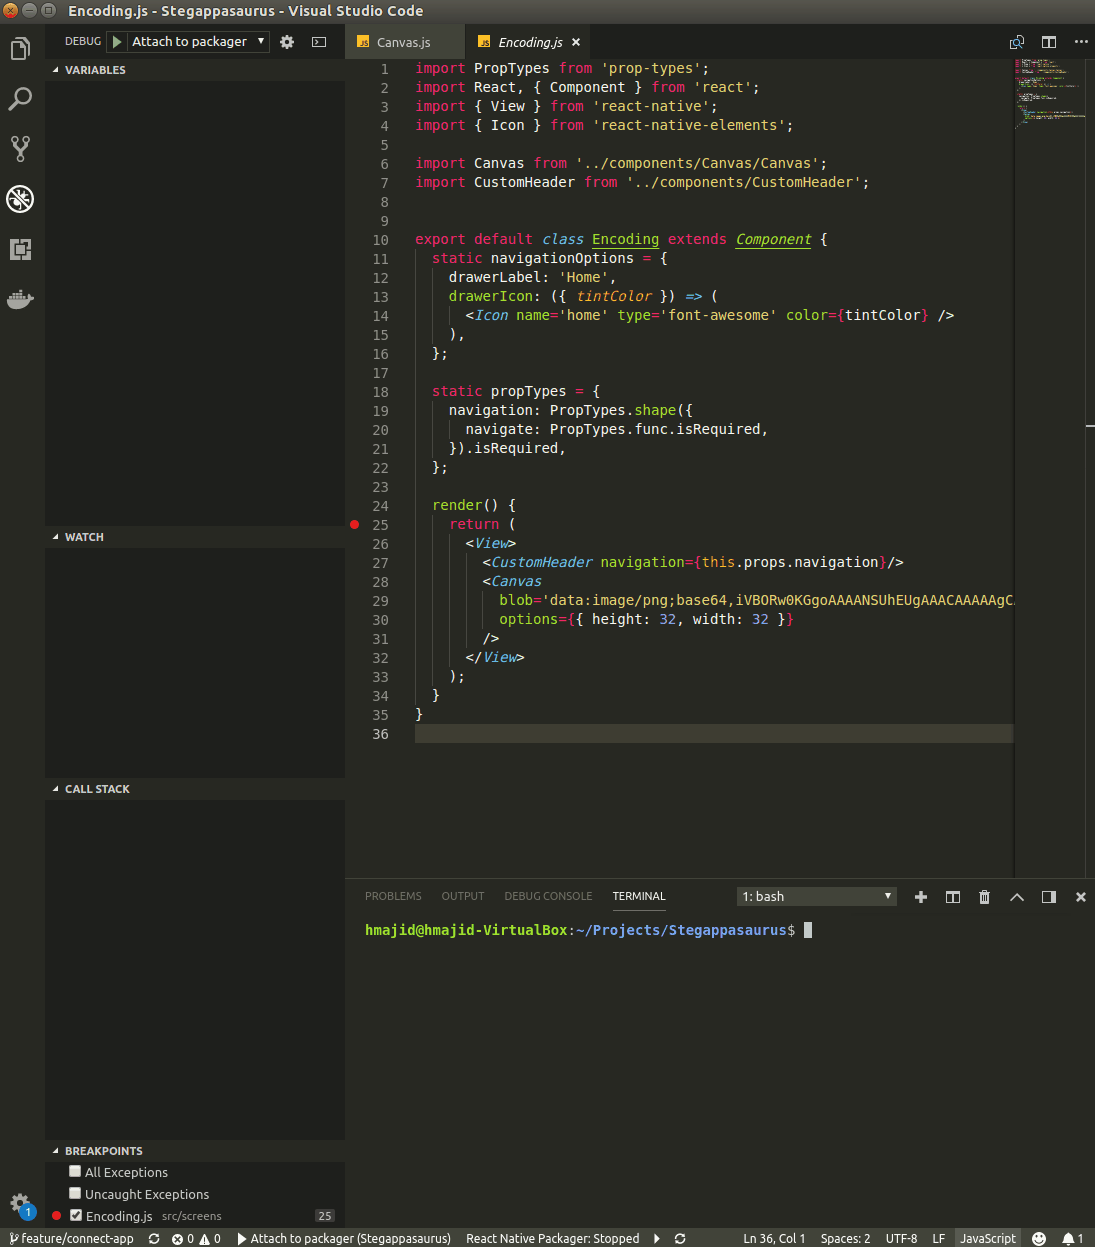Close the Encoding.js tab
Screen dimensions: 1095x1247
point(576,42)
